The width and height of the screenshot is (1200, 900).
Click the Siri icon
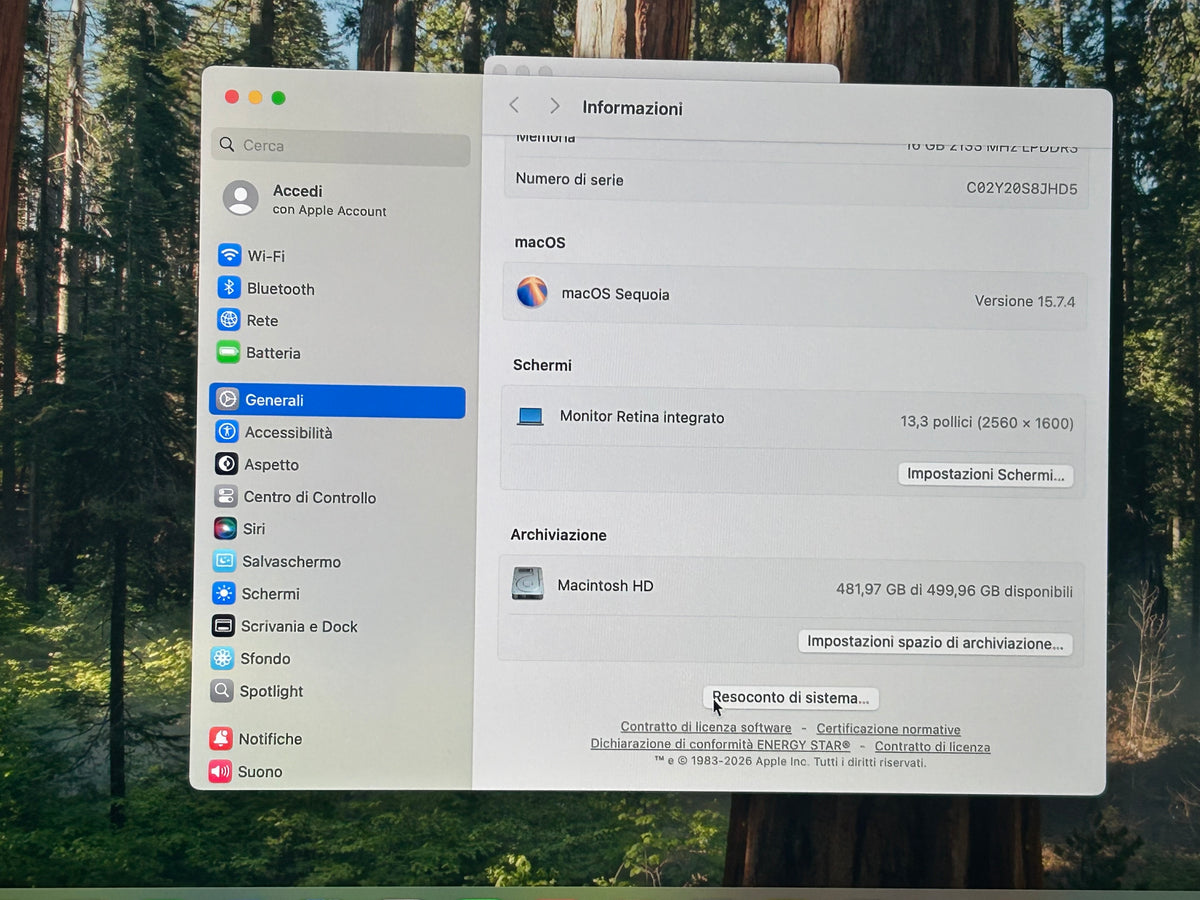[225, 529]
